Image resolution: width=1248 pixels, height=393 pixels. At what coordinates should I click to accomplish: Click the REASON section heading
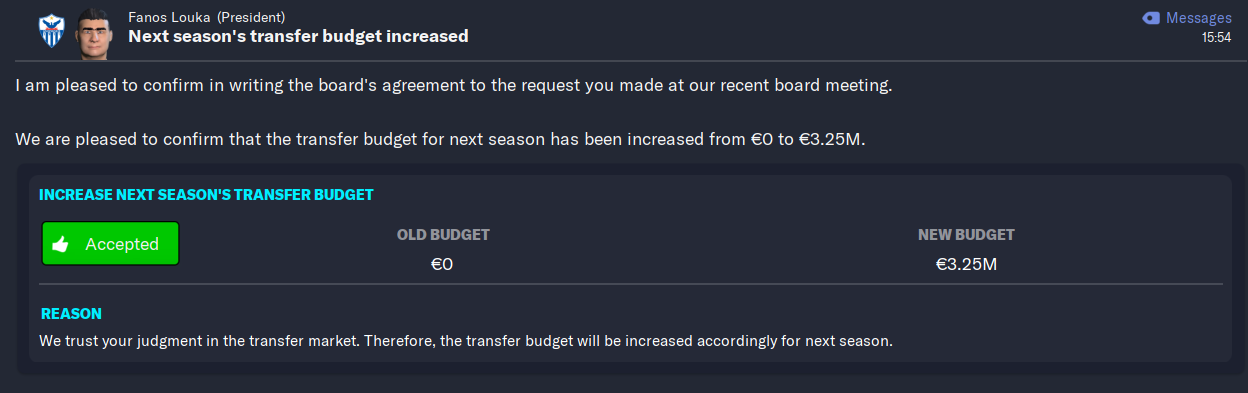71,314
